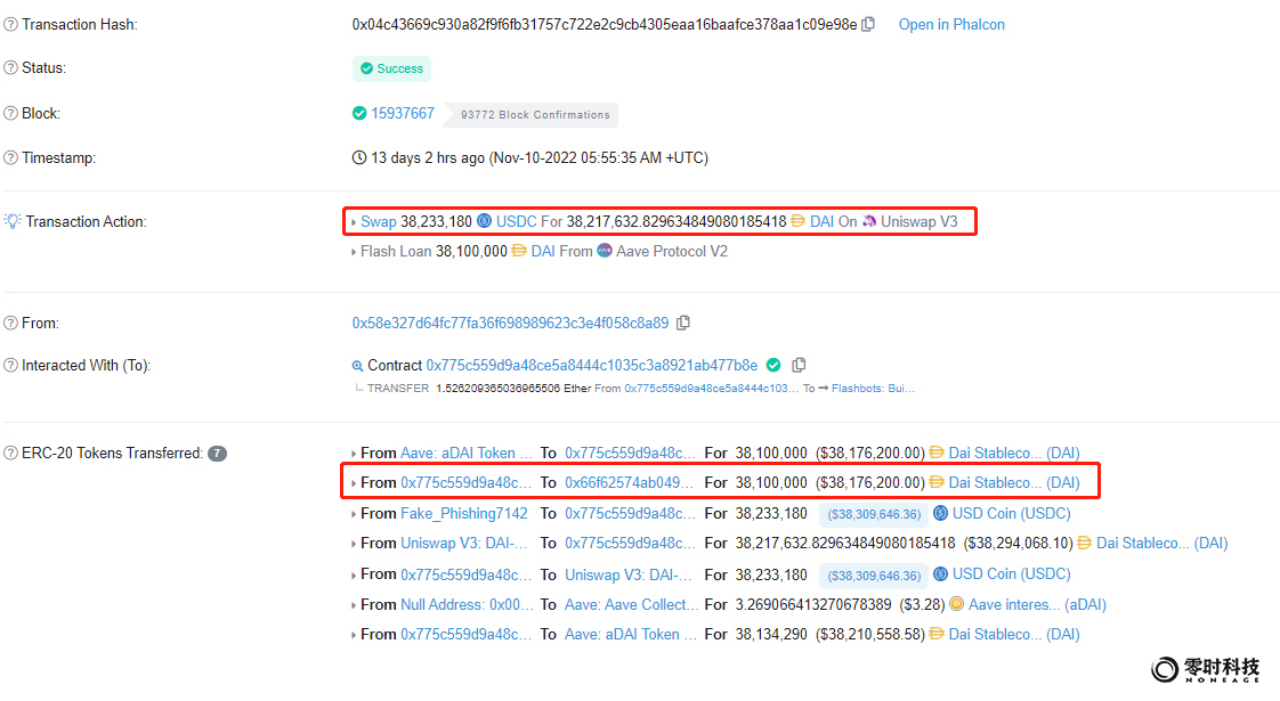Screen dimensions: 1280x701
Task: Open the Flashbots Builder transfer recipient link
Action: [x=873, y=388]
